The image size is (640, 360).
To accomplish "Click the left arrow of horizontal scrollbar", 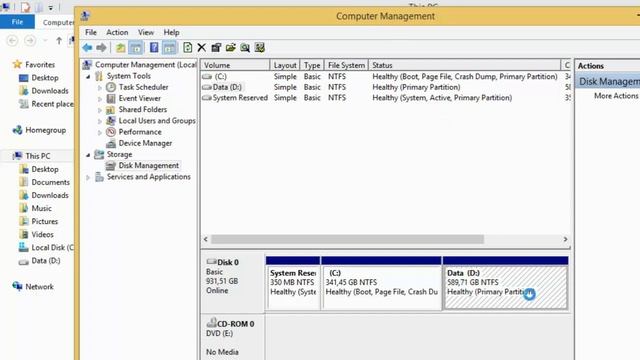I will (206, 239).
